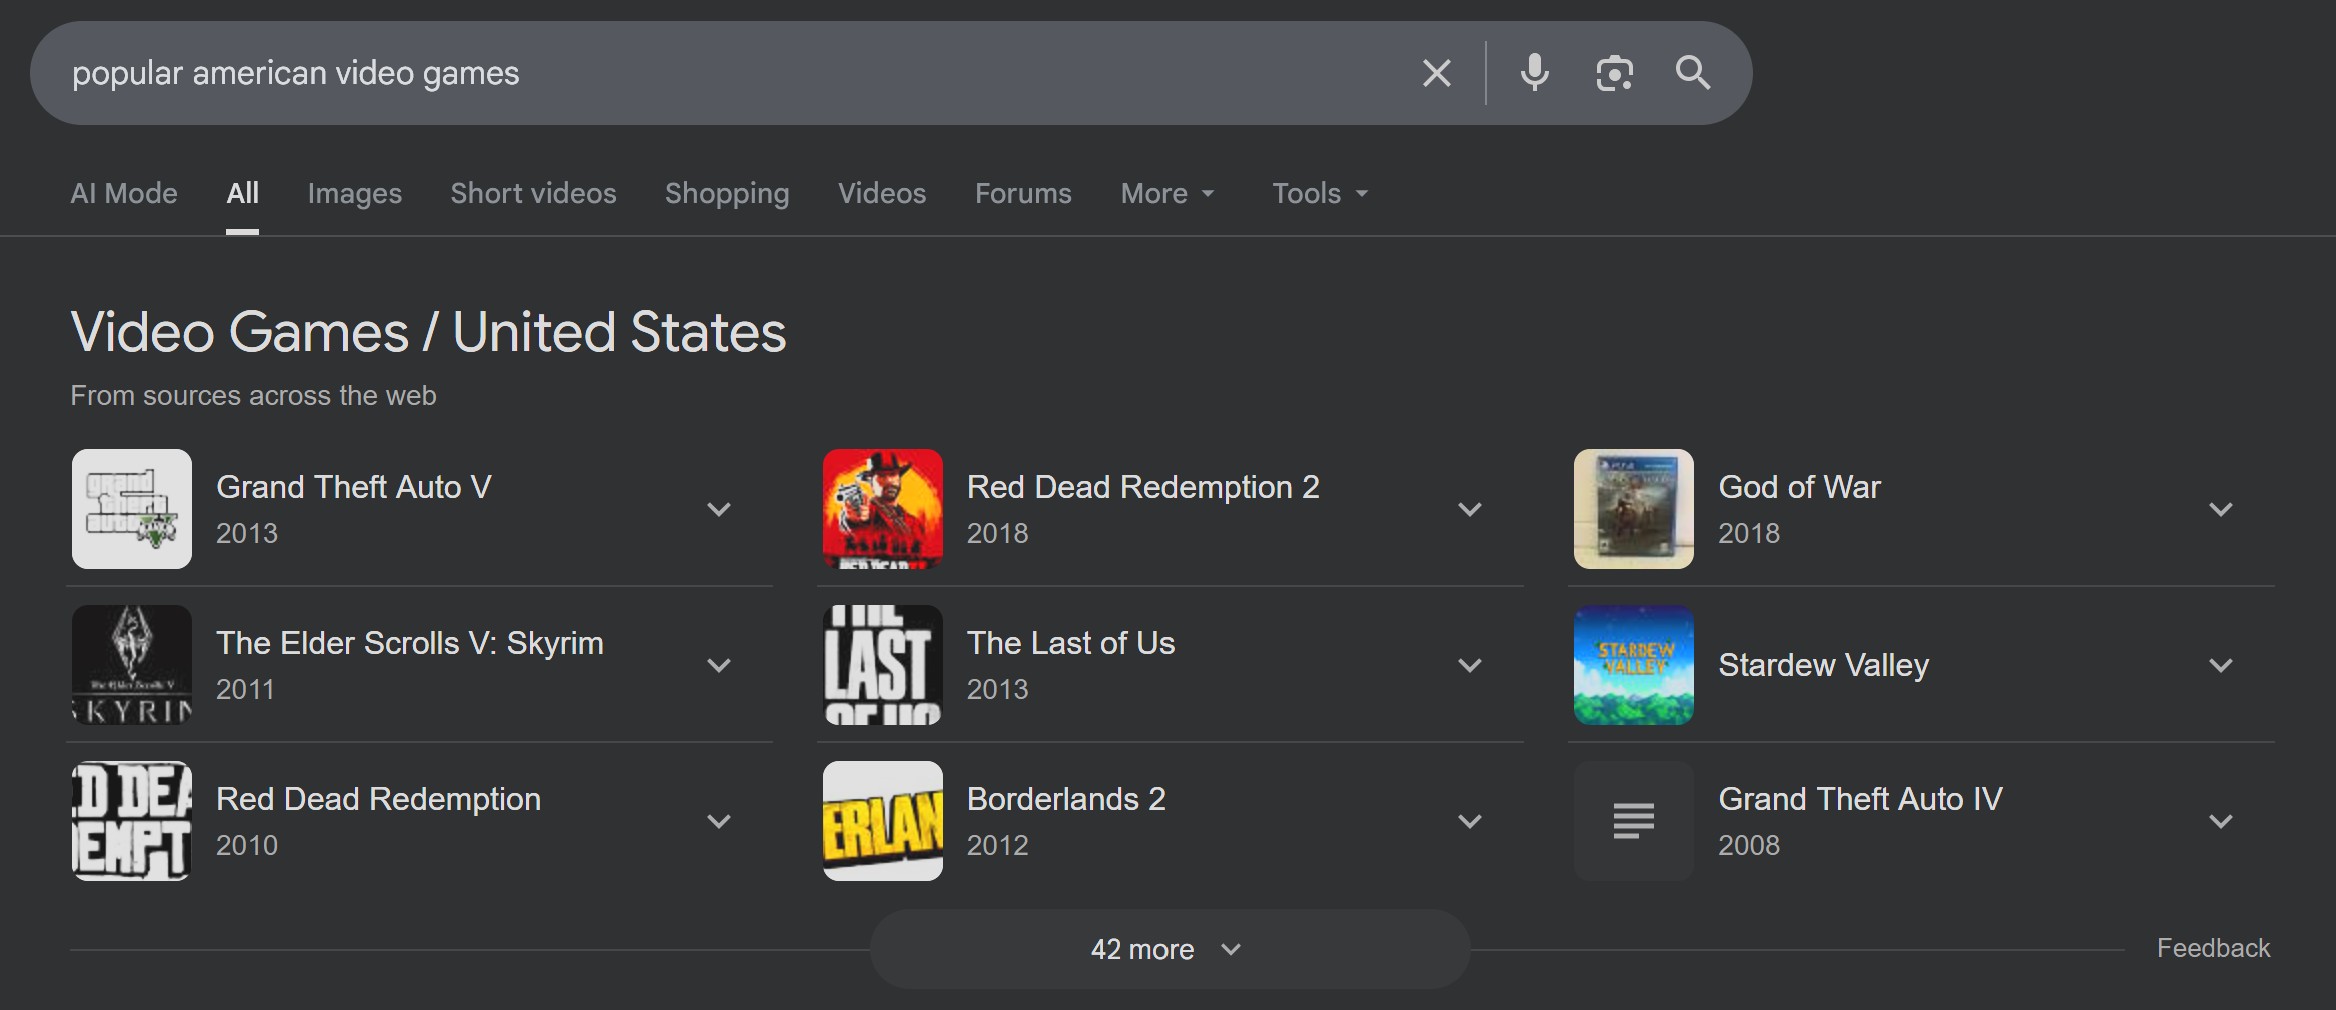Open the God of War title
Screen dimensions: 2336x1010
tap(1799, 487)
